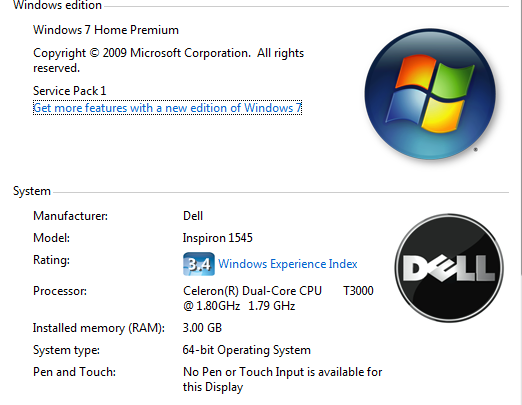Open the Windows Experience Index link

[288, 264]
